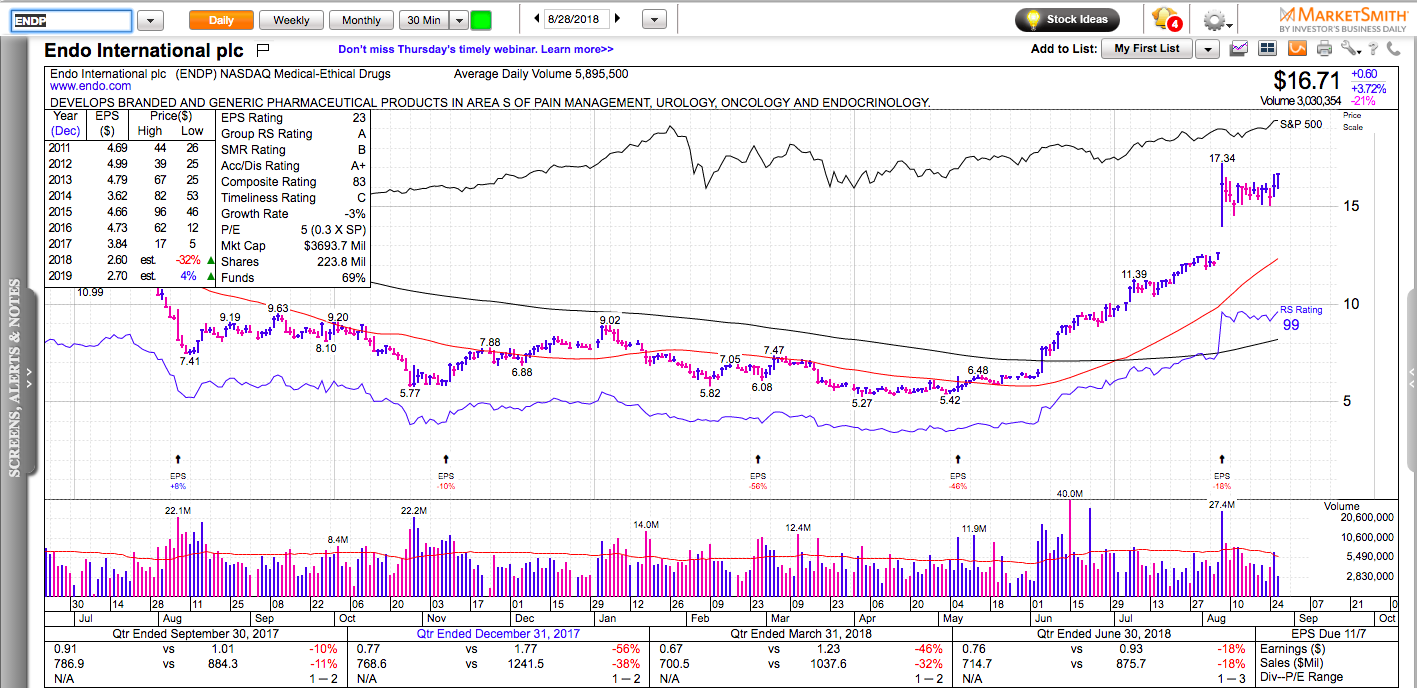Screen dimensions: 1417x688
Task: Open the settings gear menu
Action: coord(1217,20)
